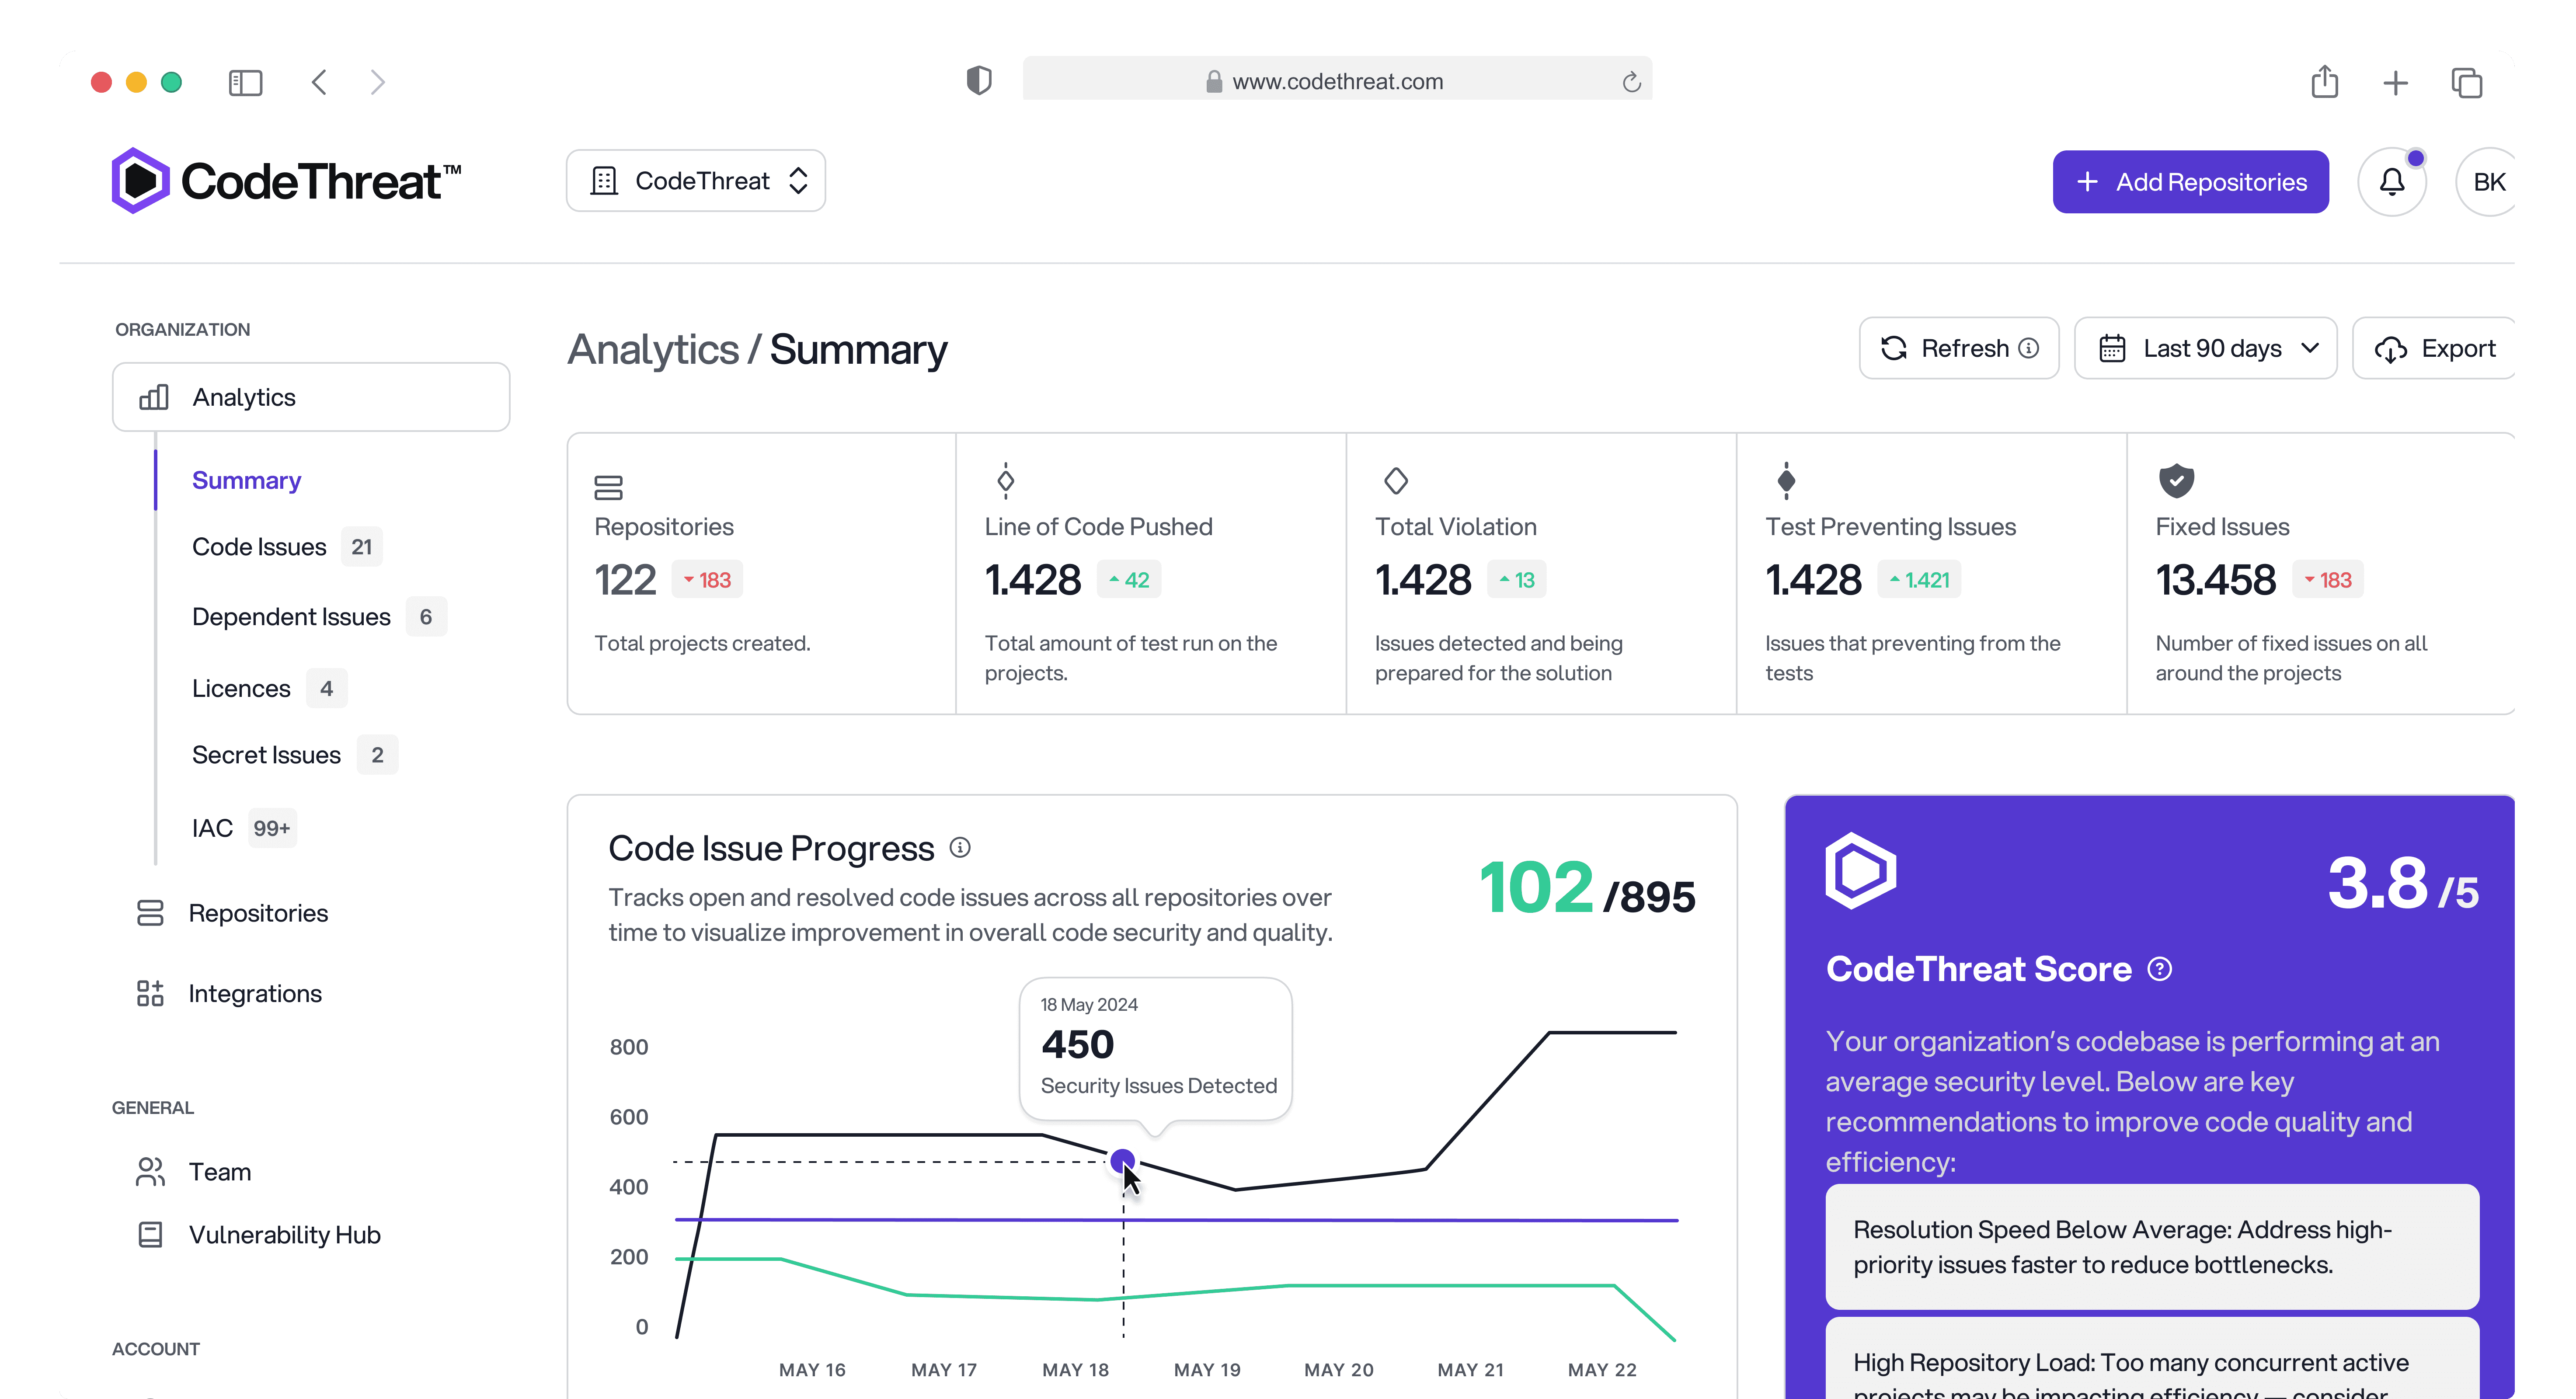
Task: Collapse the Analytics sidebar section
Action: pyautogui.click(x=311, y=397)
